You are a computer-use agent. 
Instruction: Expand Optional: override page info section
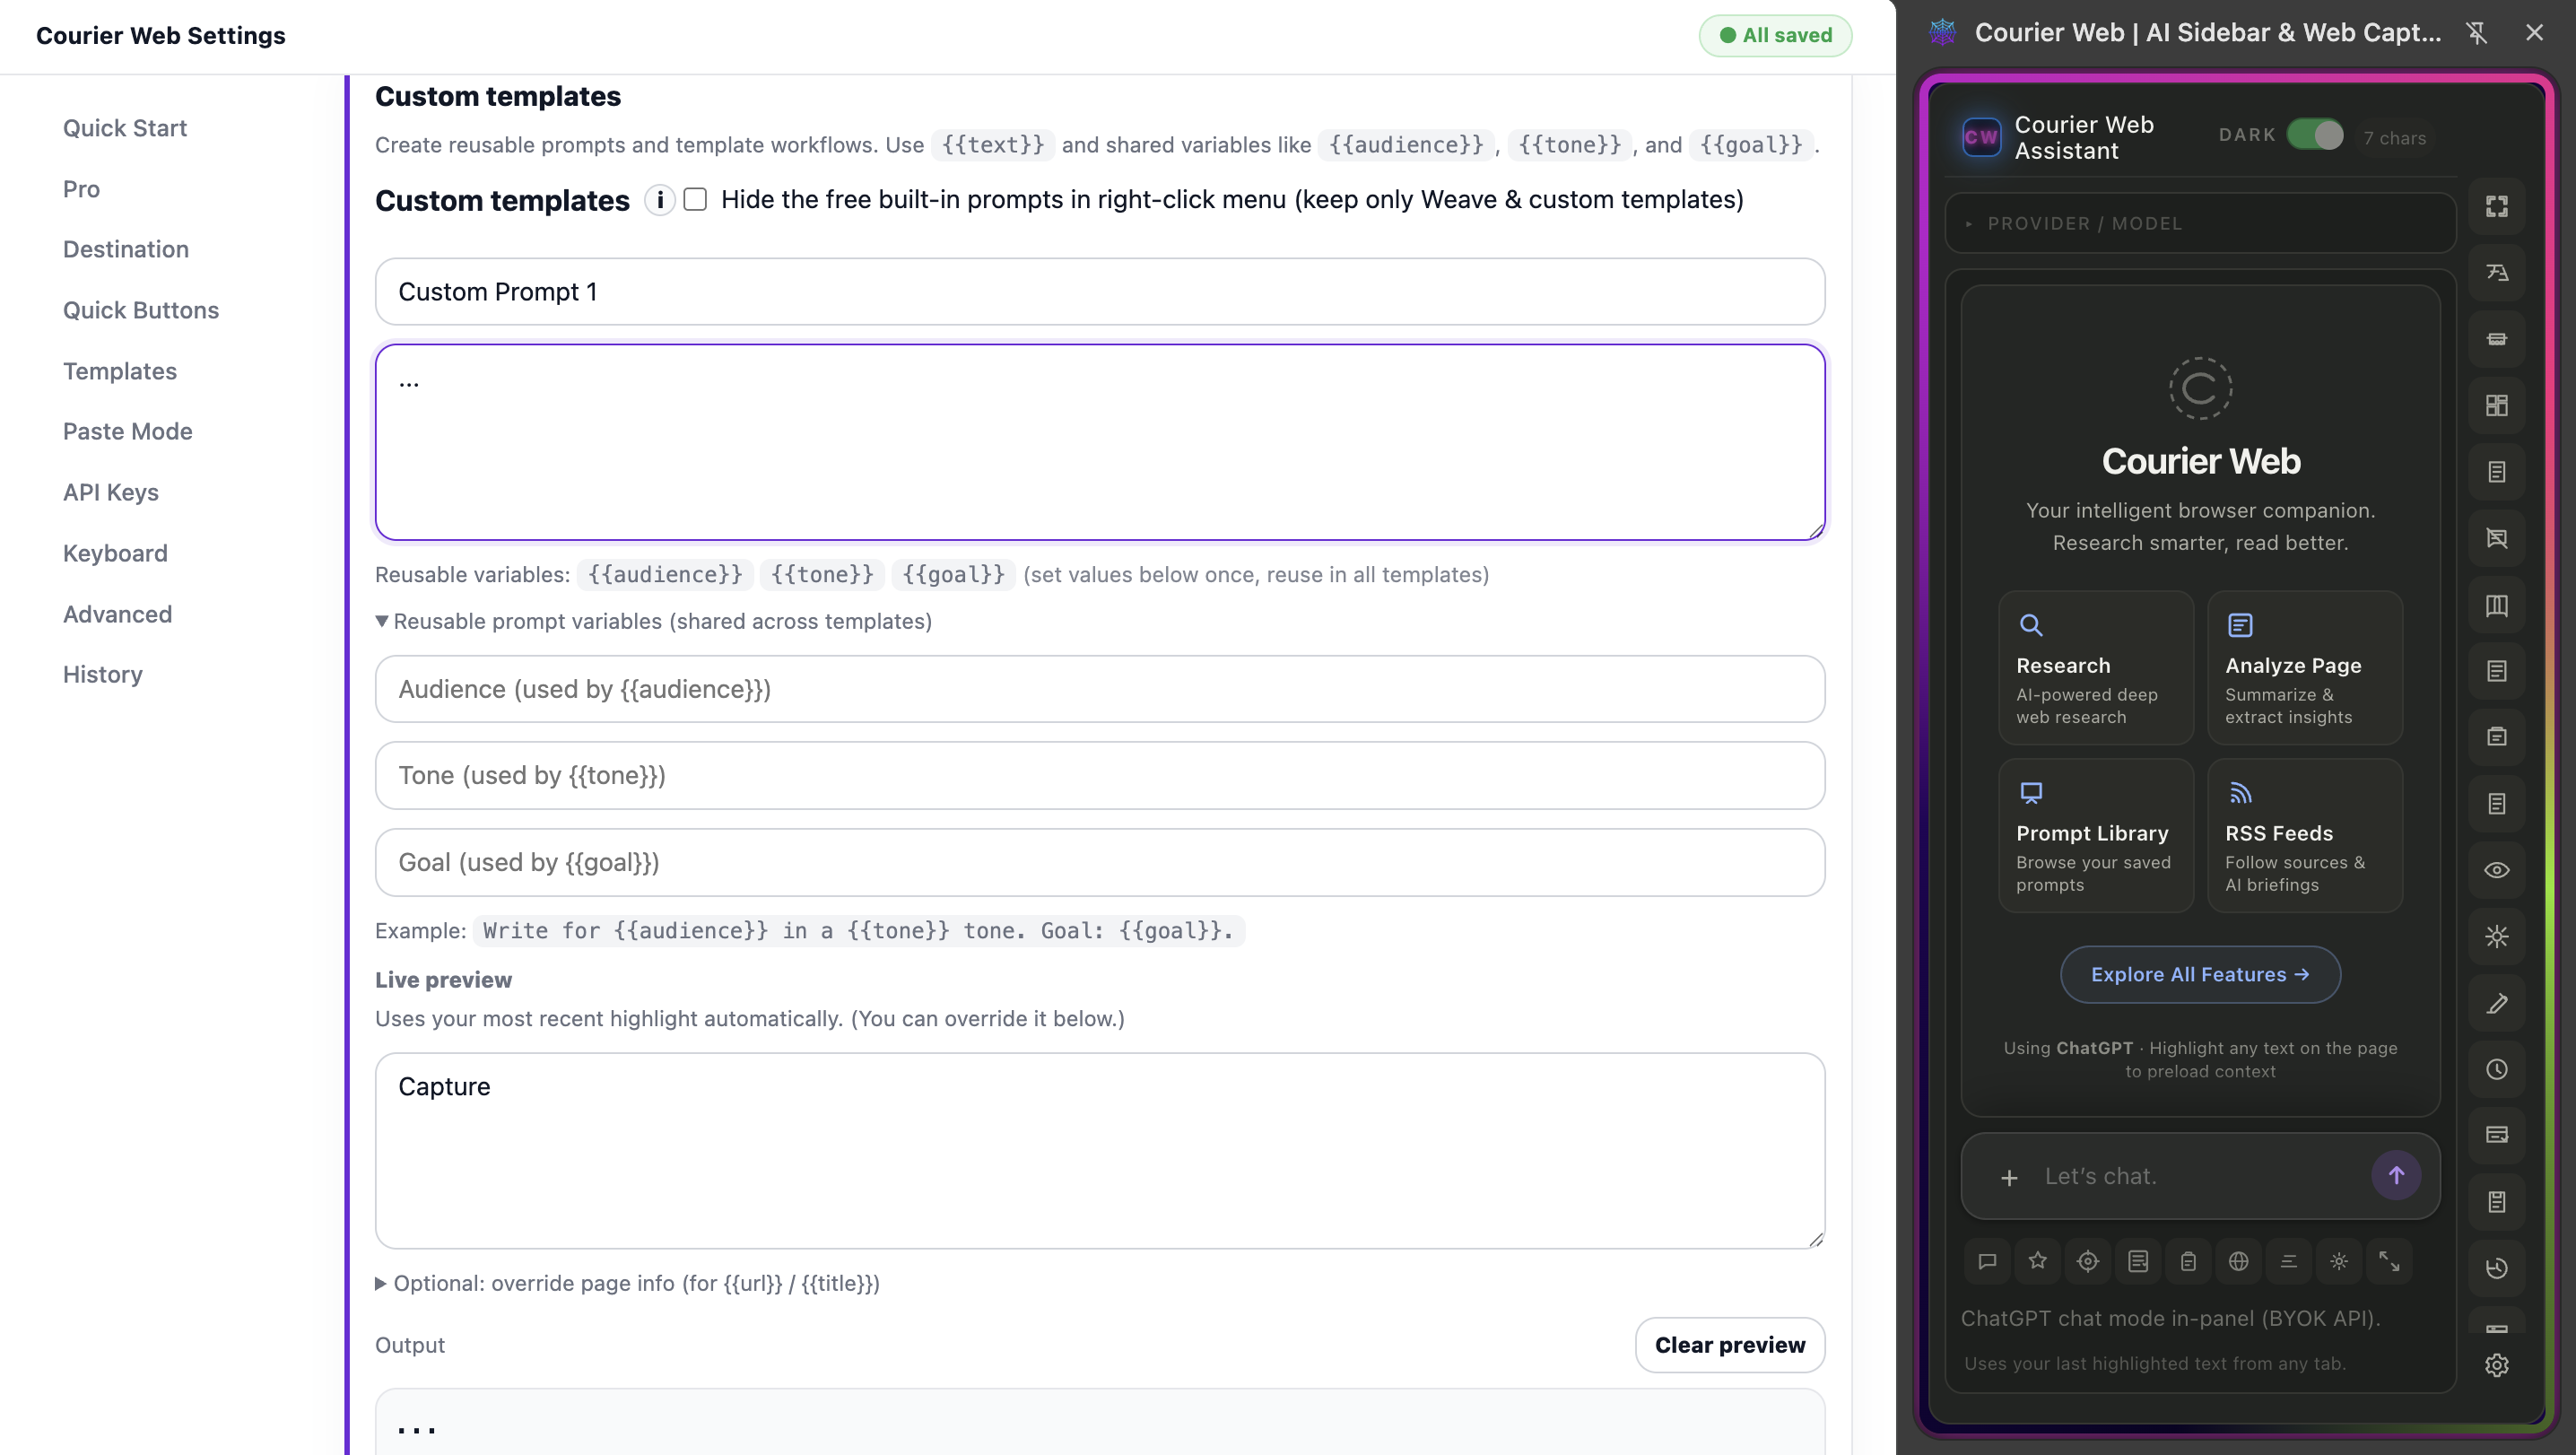click(627, 1283)
